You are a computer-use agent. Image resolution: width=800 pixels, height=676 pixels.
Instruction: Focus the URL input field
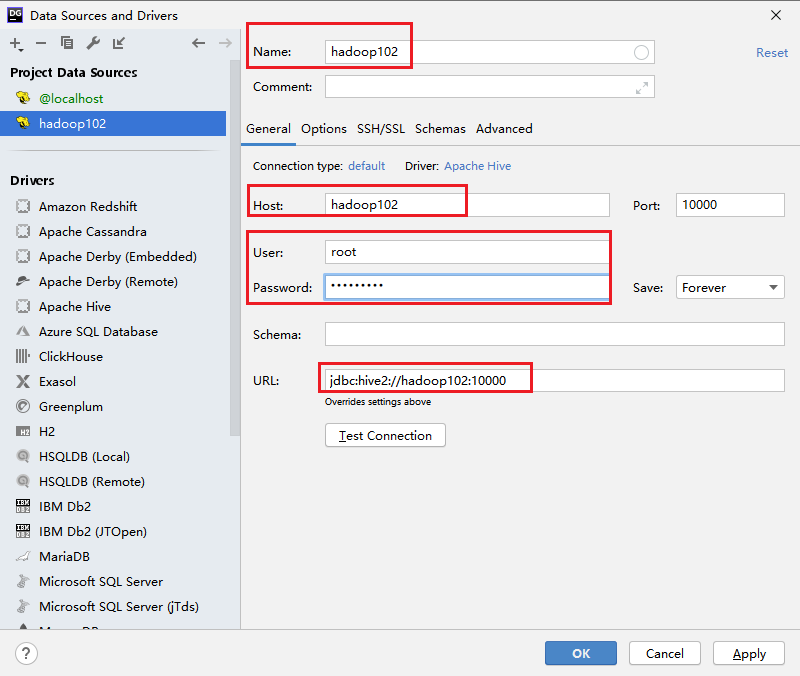555,381
